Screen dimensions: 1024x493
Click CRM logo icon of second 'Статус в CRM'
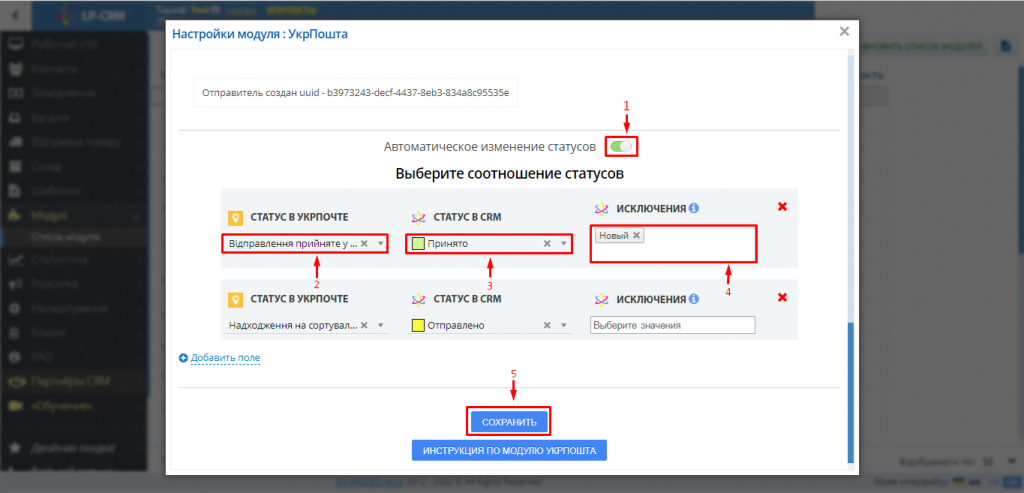coord(419,299)
